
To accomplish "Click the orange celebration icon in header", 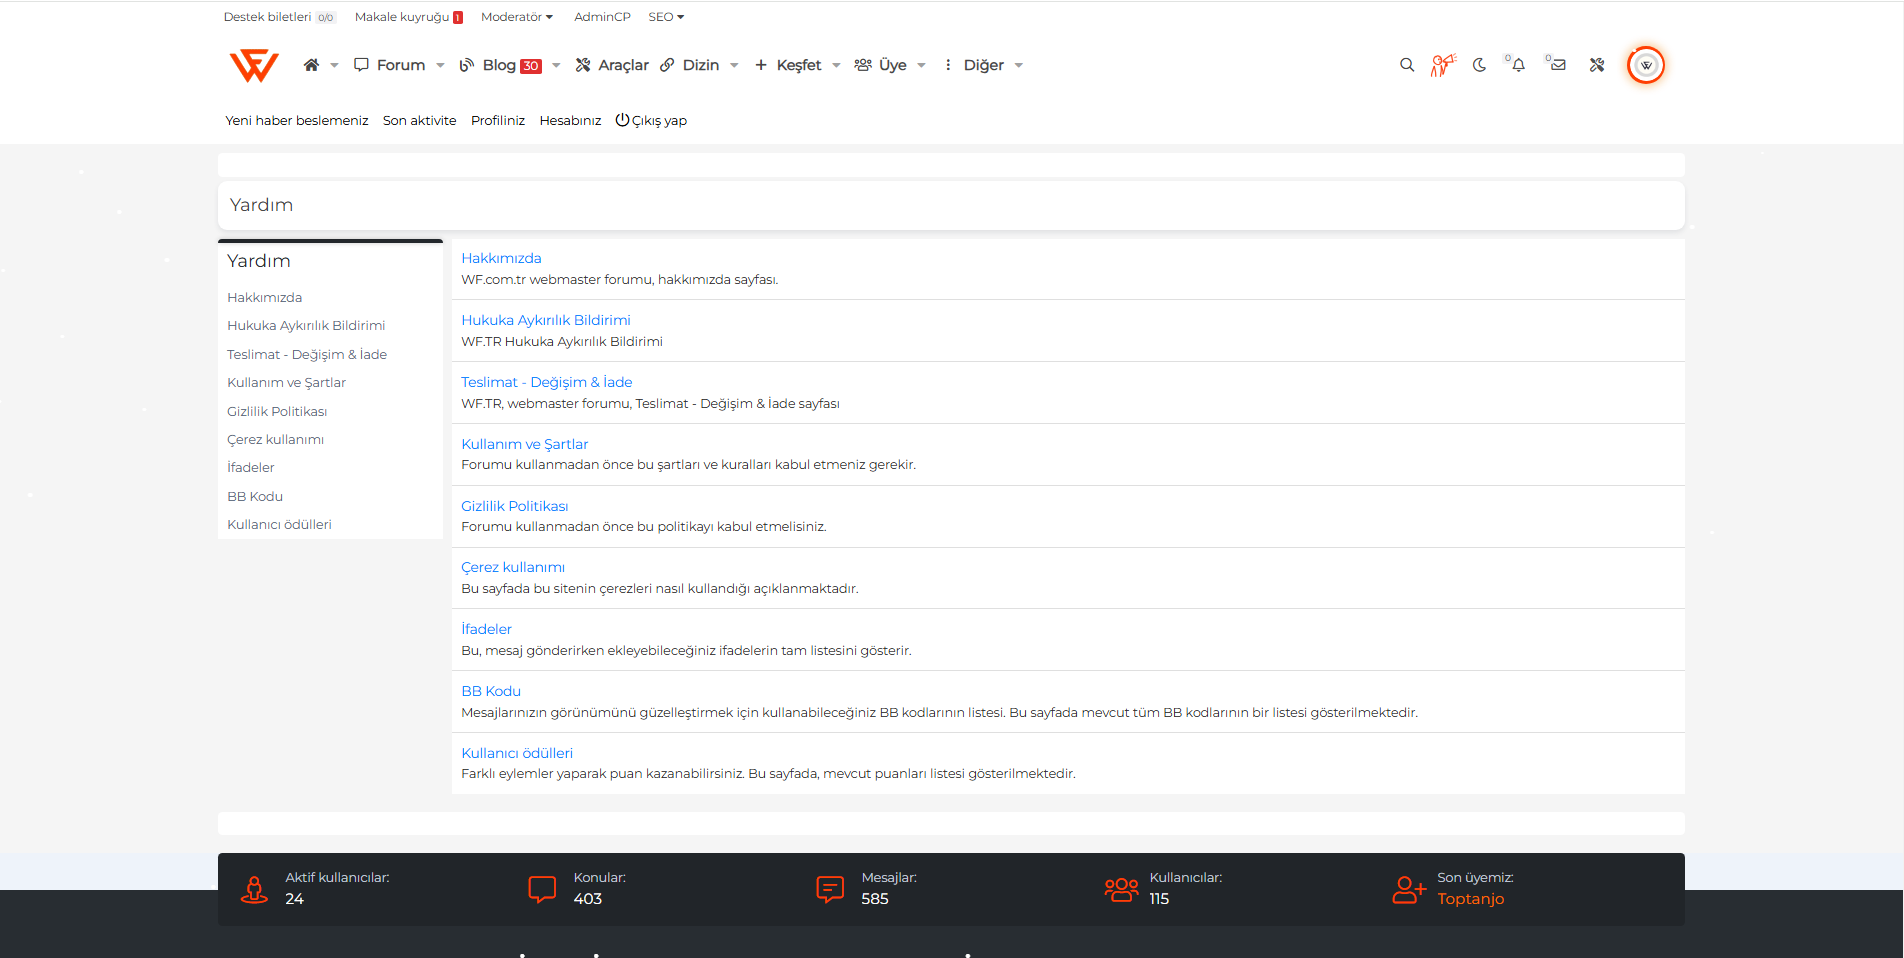I will pos(1443,65).
